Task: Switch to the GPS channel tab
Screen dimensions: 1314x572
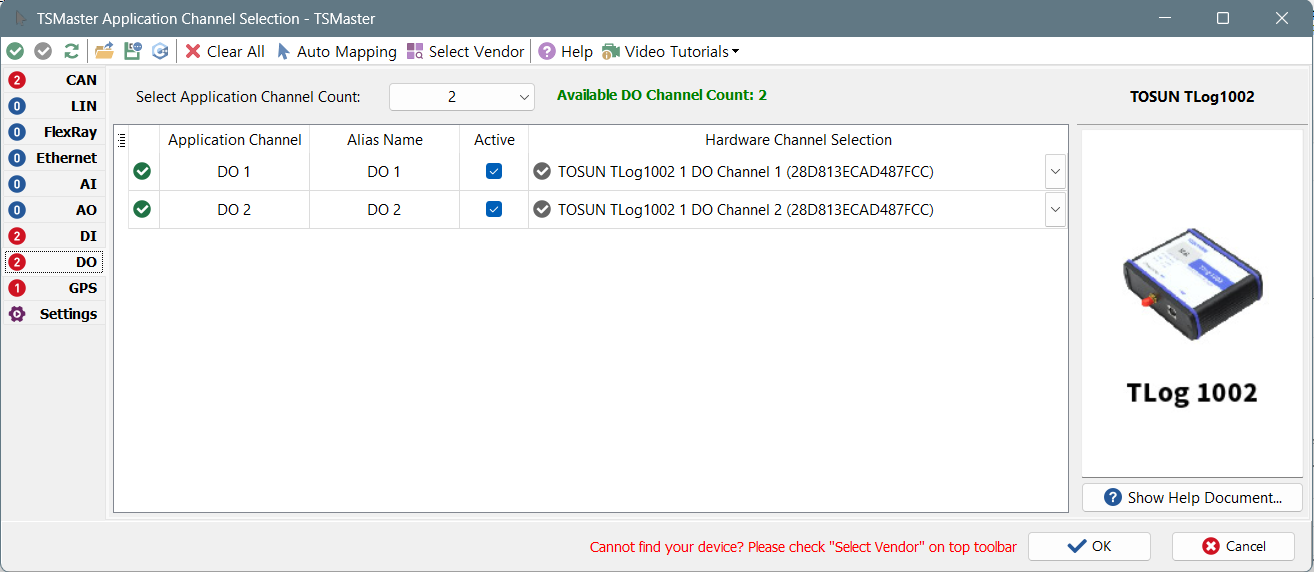Action: [54, 288]
